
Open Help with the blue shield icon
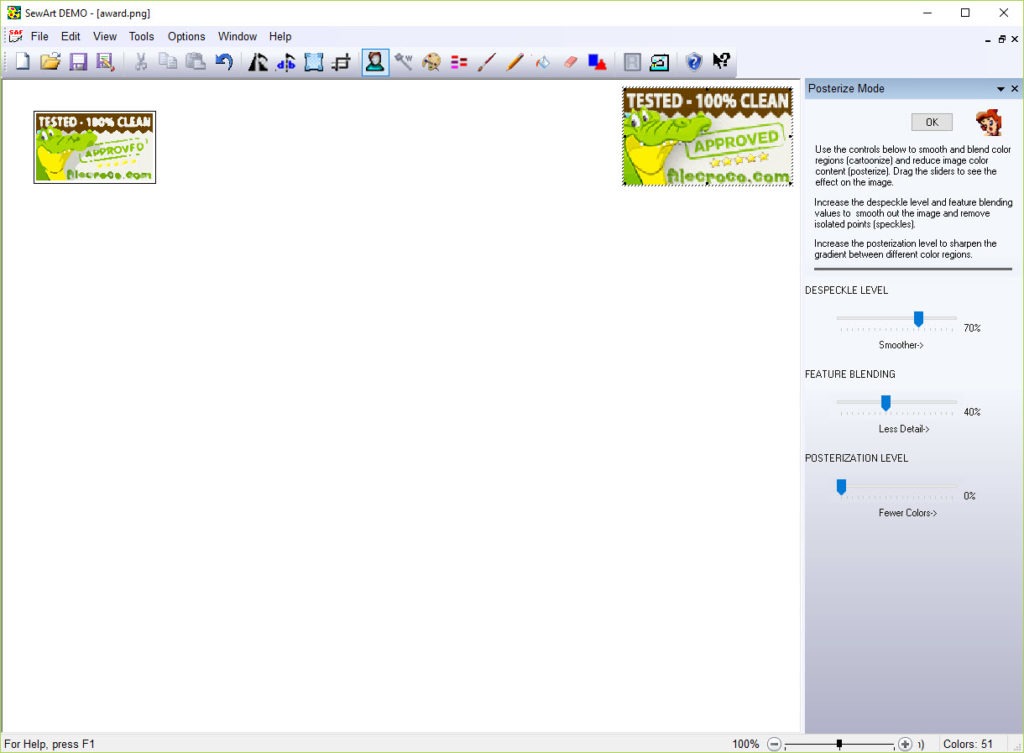pos(694,62)
